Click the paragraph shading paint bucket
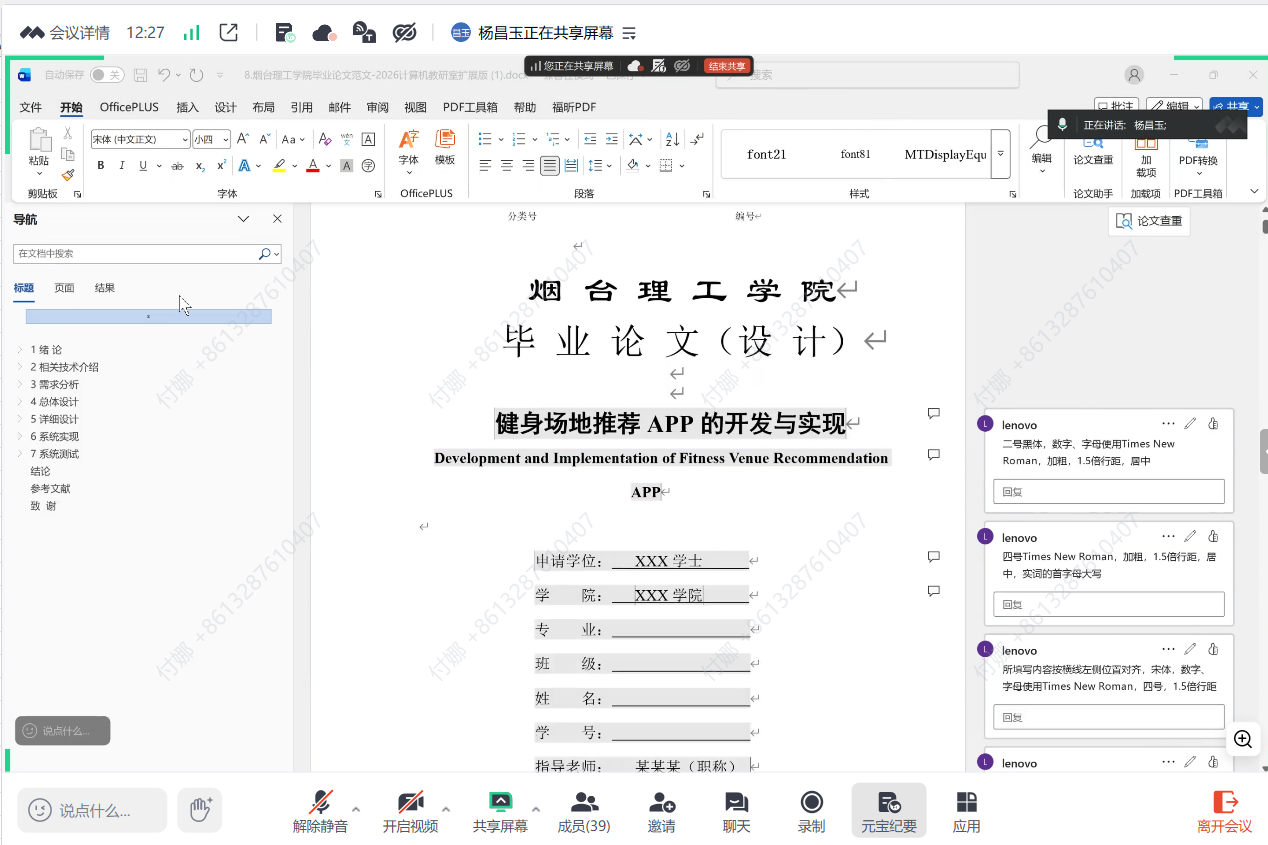 point(633,165)
